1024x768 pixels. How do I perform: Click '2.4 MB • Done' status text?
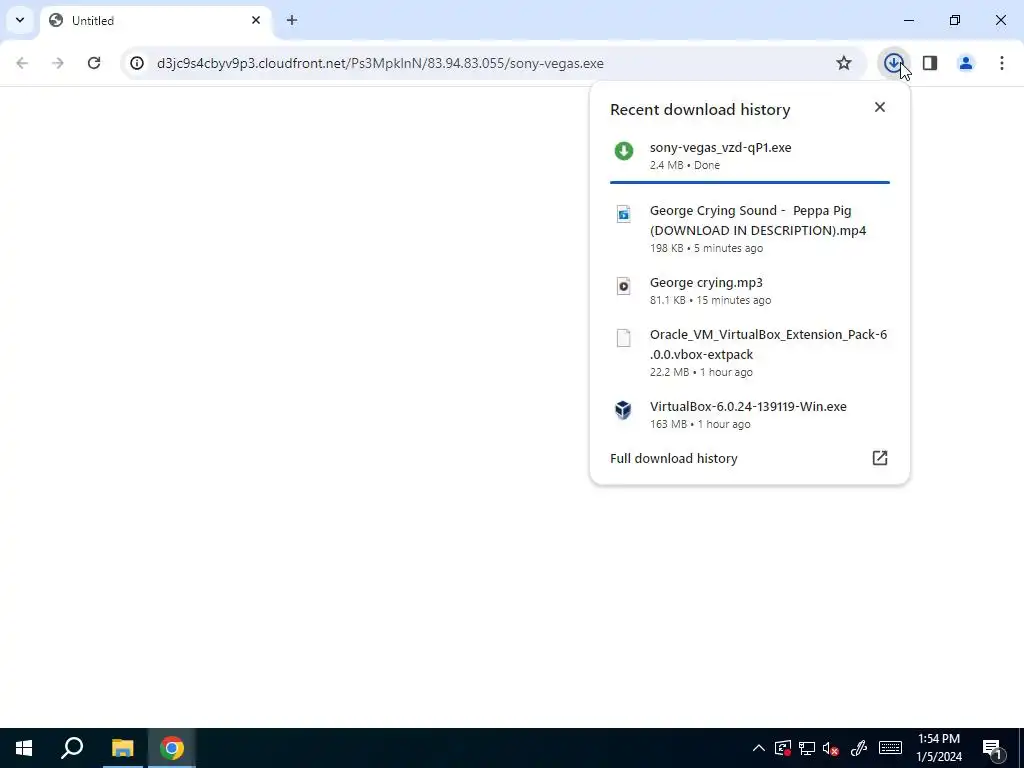pyautogui.click(x=684, y=165)
